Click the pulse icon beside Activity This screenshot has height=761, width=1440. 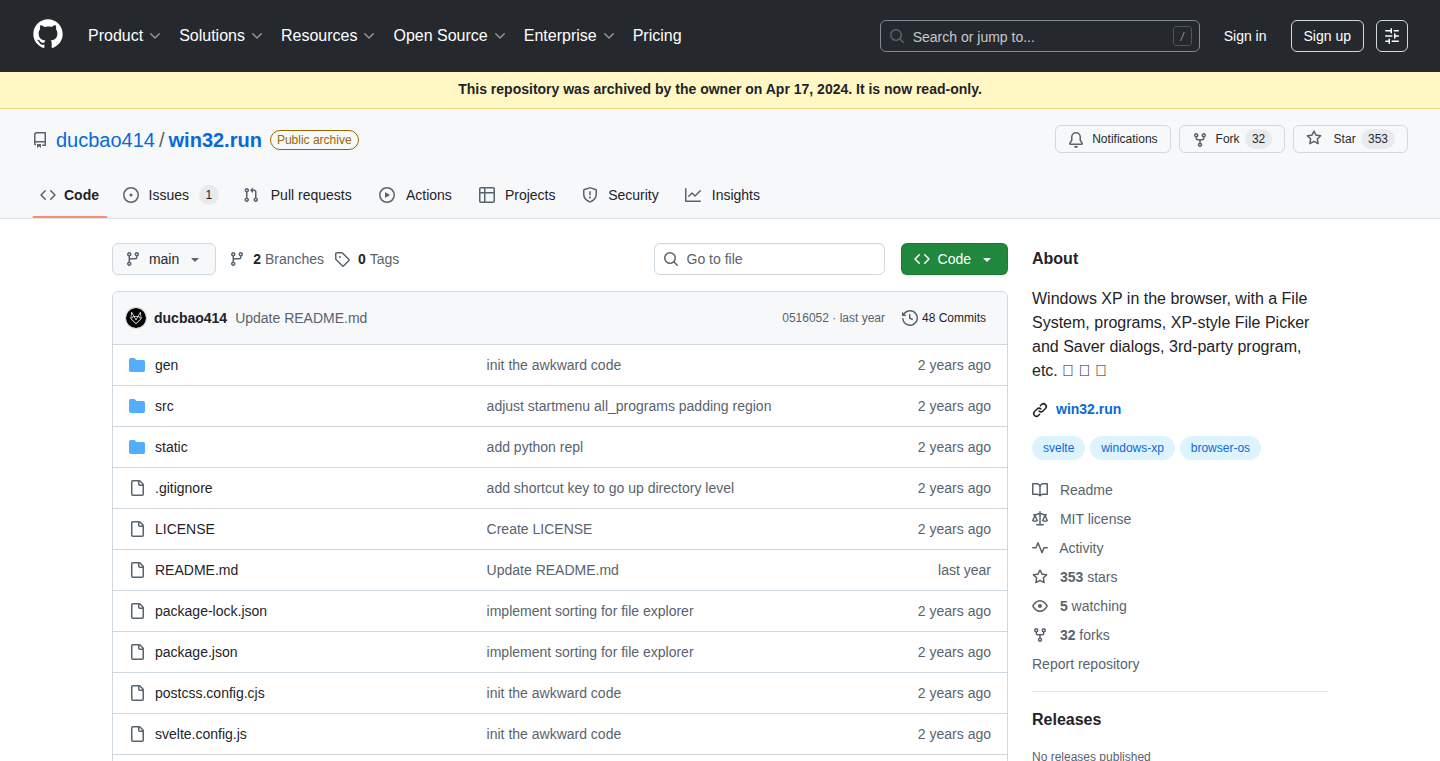tap(1040, 548)
